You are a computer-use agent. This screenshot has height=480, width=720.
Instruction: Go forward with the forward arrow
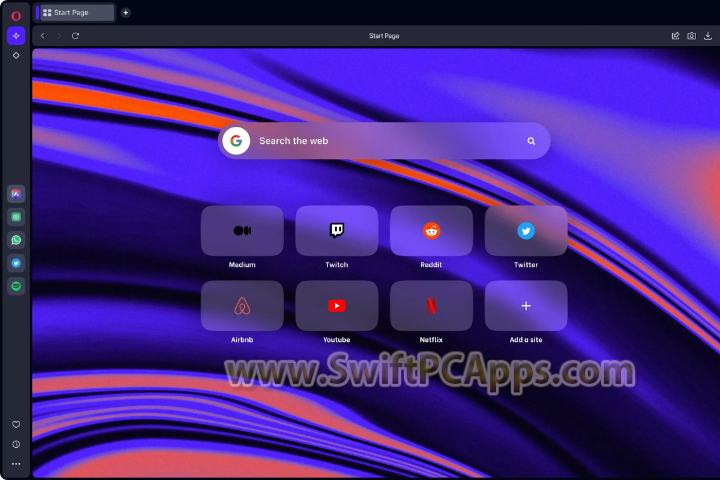coord(59,36)
